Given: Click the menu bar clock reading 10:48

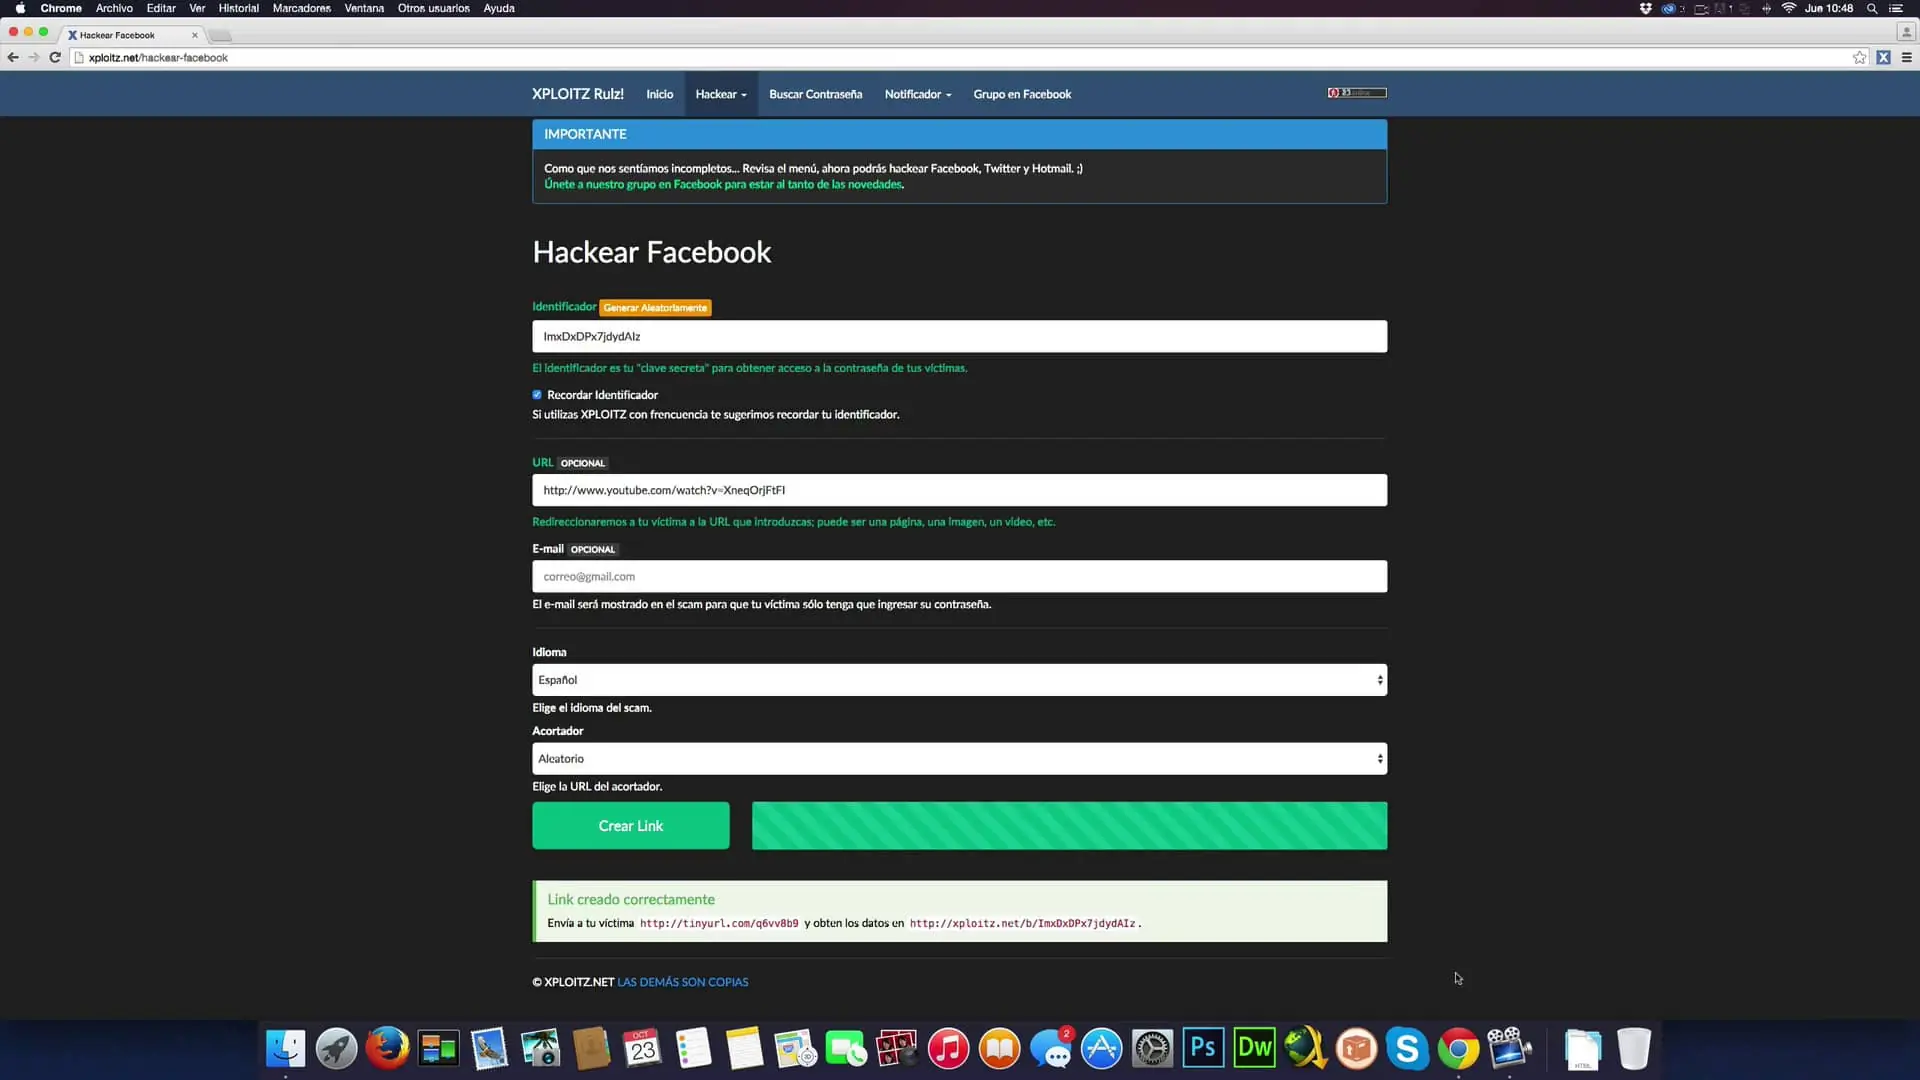Looking at the screenshot, I should [1828, 8].
